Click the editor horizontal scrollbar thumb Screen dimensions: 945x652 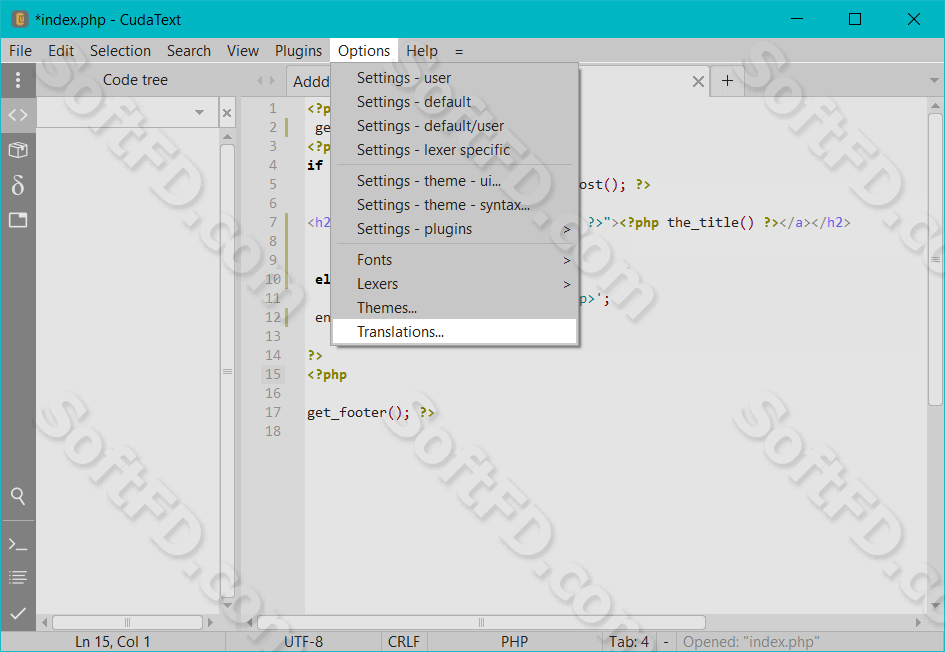point(481,622)
